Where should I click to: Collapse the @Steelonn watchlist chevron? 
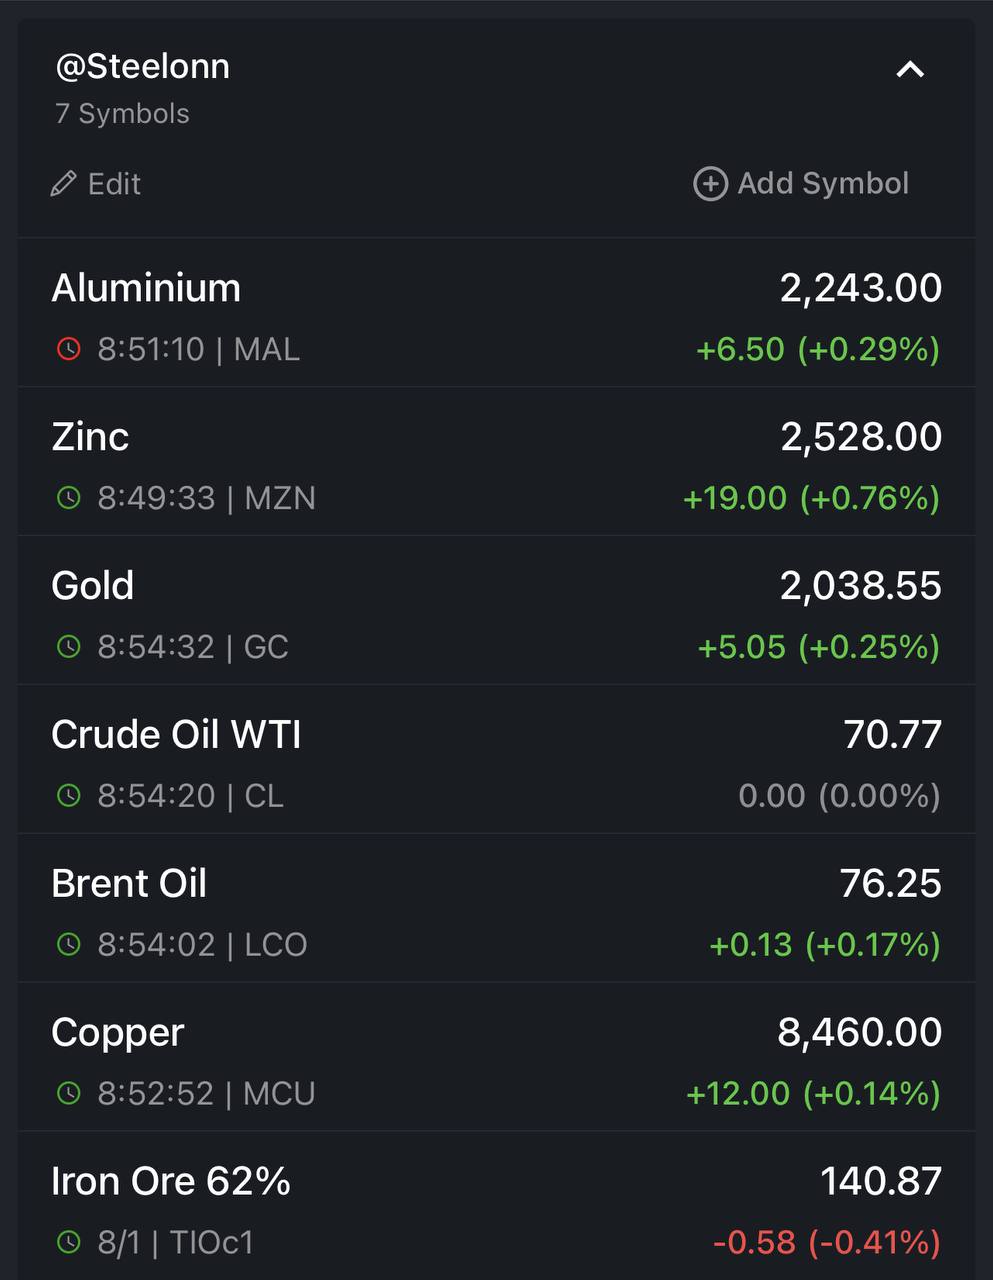(910, 69)
